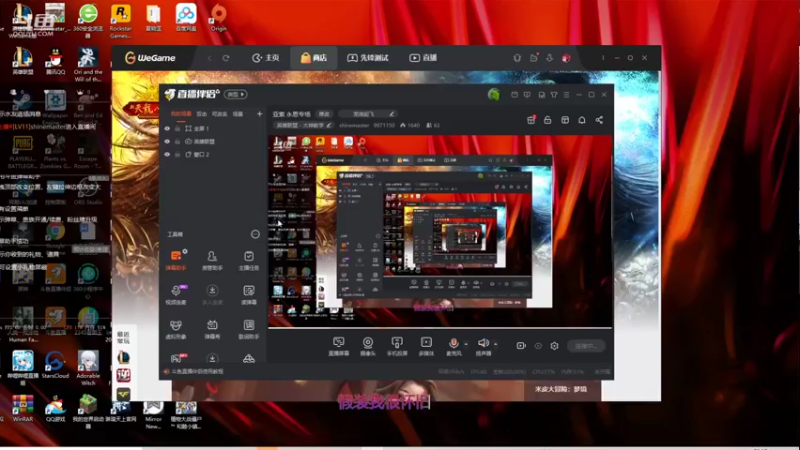Viewport: 800px width, 450px height.
Task: Toggle the padlock icon in stream info bar
Action: pyautogui.click(x=547, y=120)
